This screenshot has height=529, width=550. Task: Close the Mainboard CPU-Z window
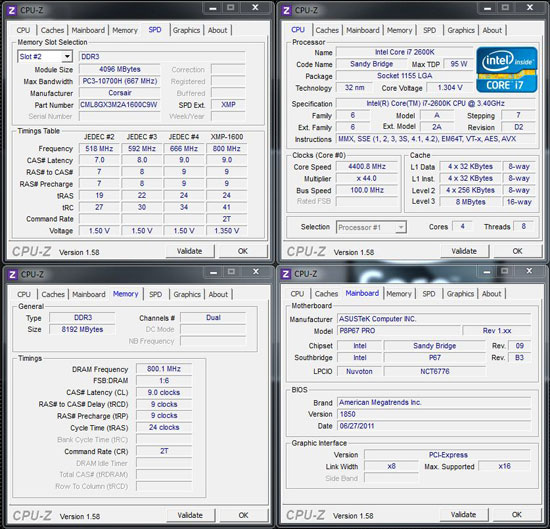[529, 271]
